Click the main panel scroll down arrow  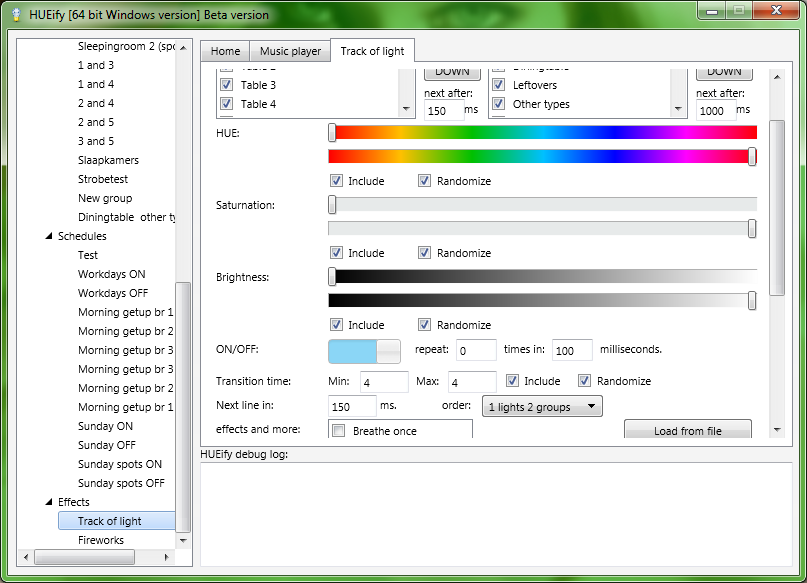tap(777, 430)
